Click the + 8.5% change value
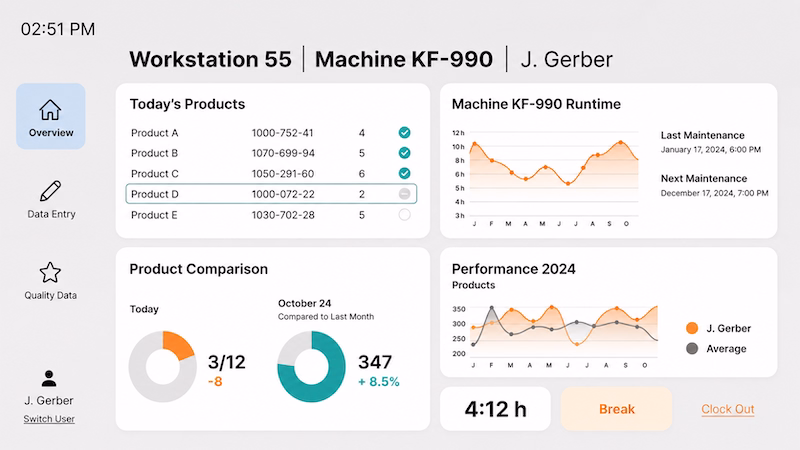The image size is (800, 450). 379,382
